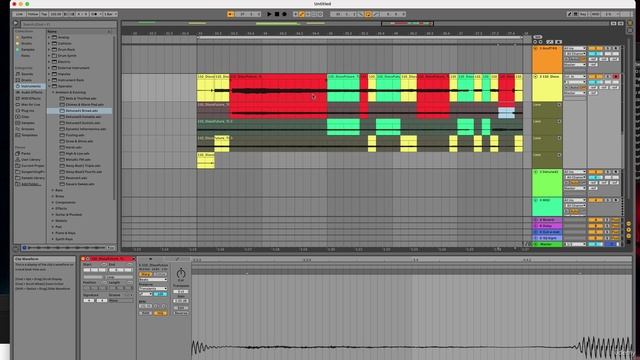This screenshot has width=640, height=360.
Task: Click the red clip title bar in clip view
Action: pyautogui.click(x=107, y=258)
